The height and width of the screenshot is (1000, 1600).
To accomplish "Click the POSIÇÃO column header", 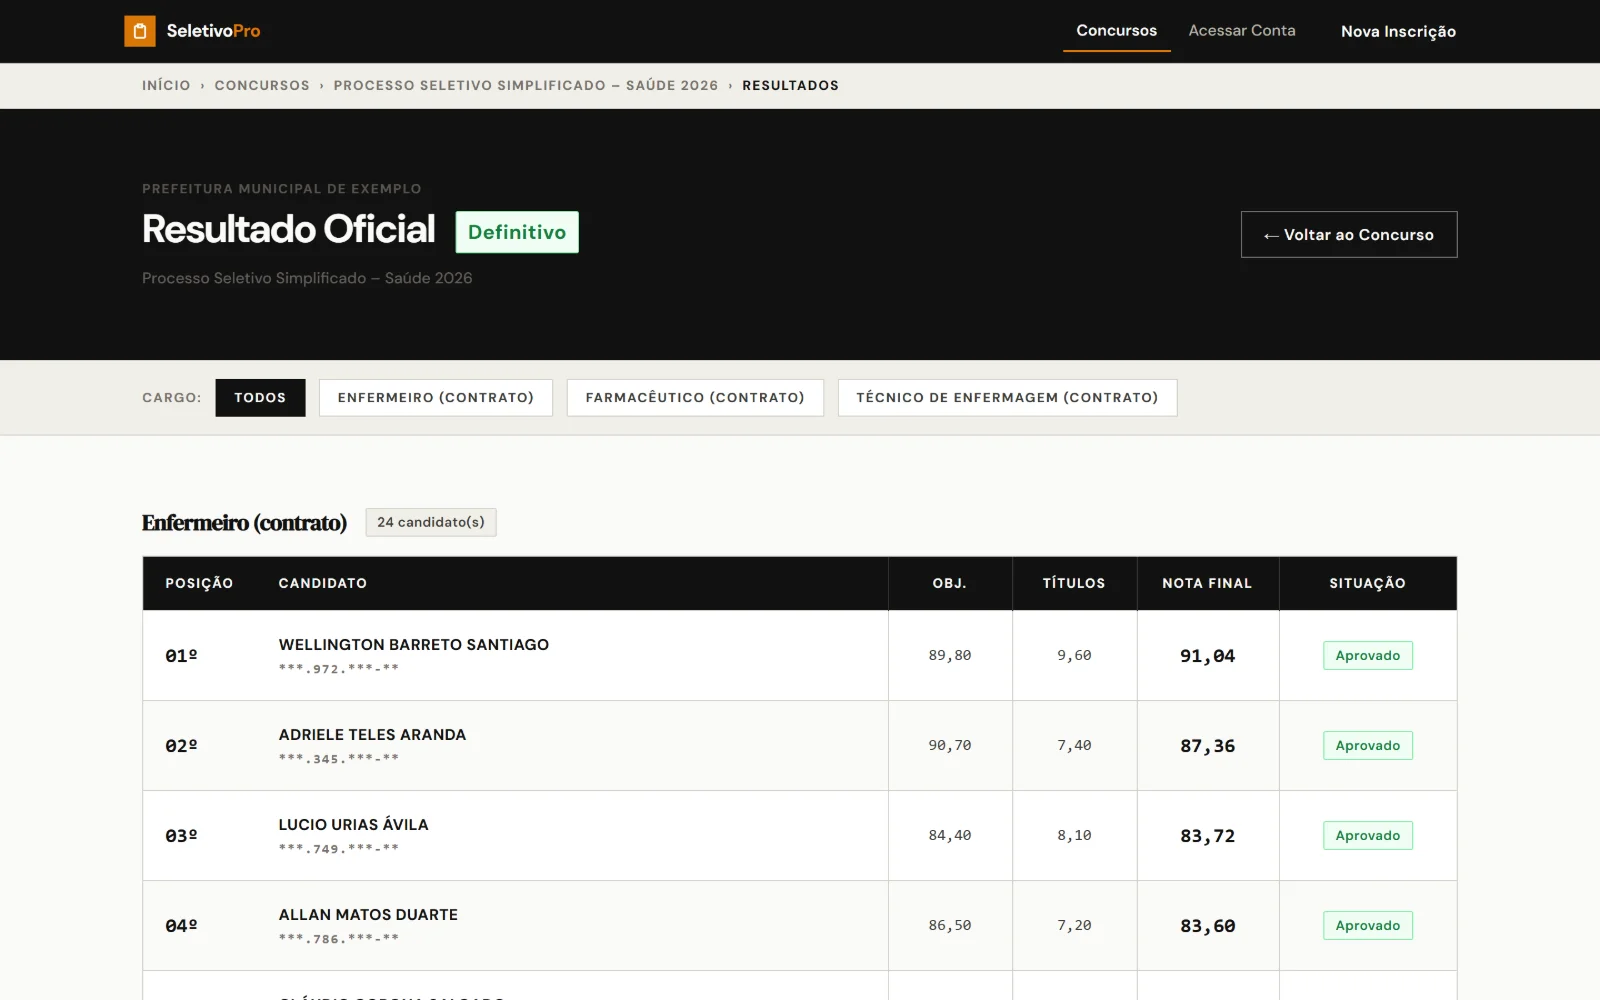I will (199, 583).
